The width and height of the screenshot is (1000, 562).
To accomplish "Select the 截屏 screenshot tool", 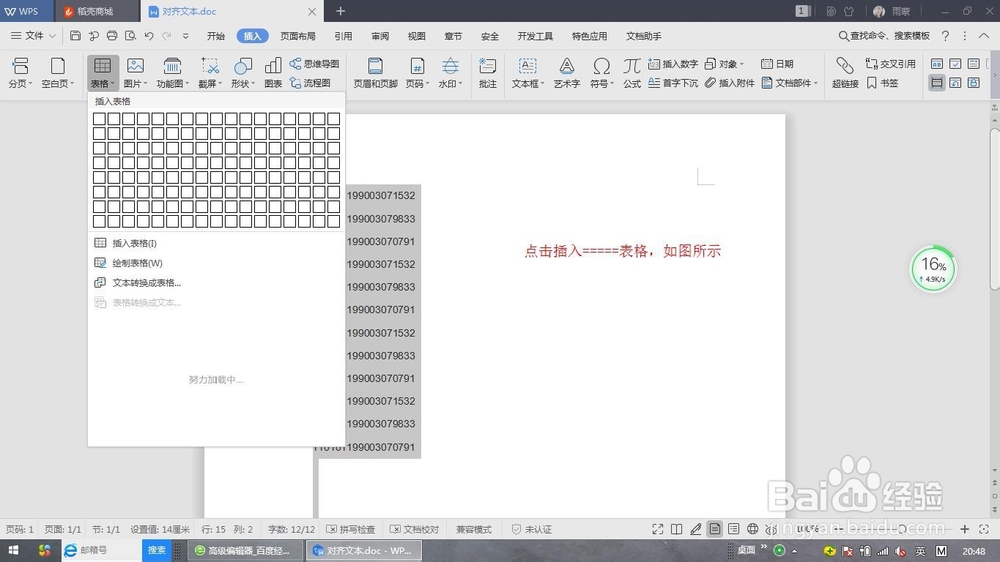I will coord(210,72).
